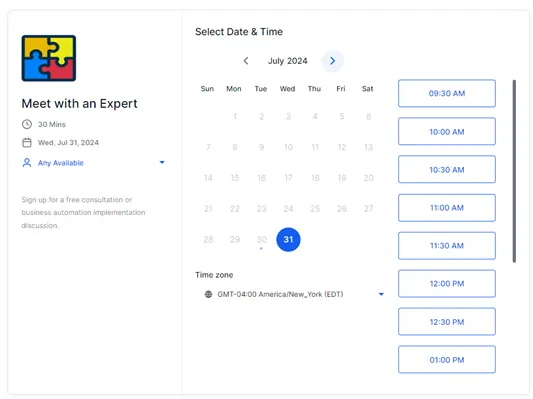Click the person icon beside Any Available

tap(27, 163)
